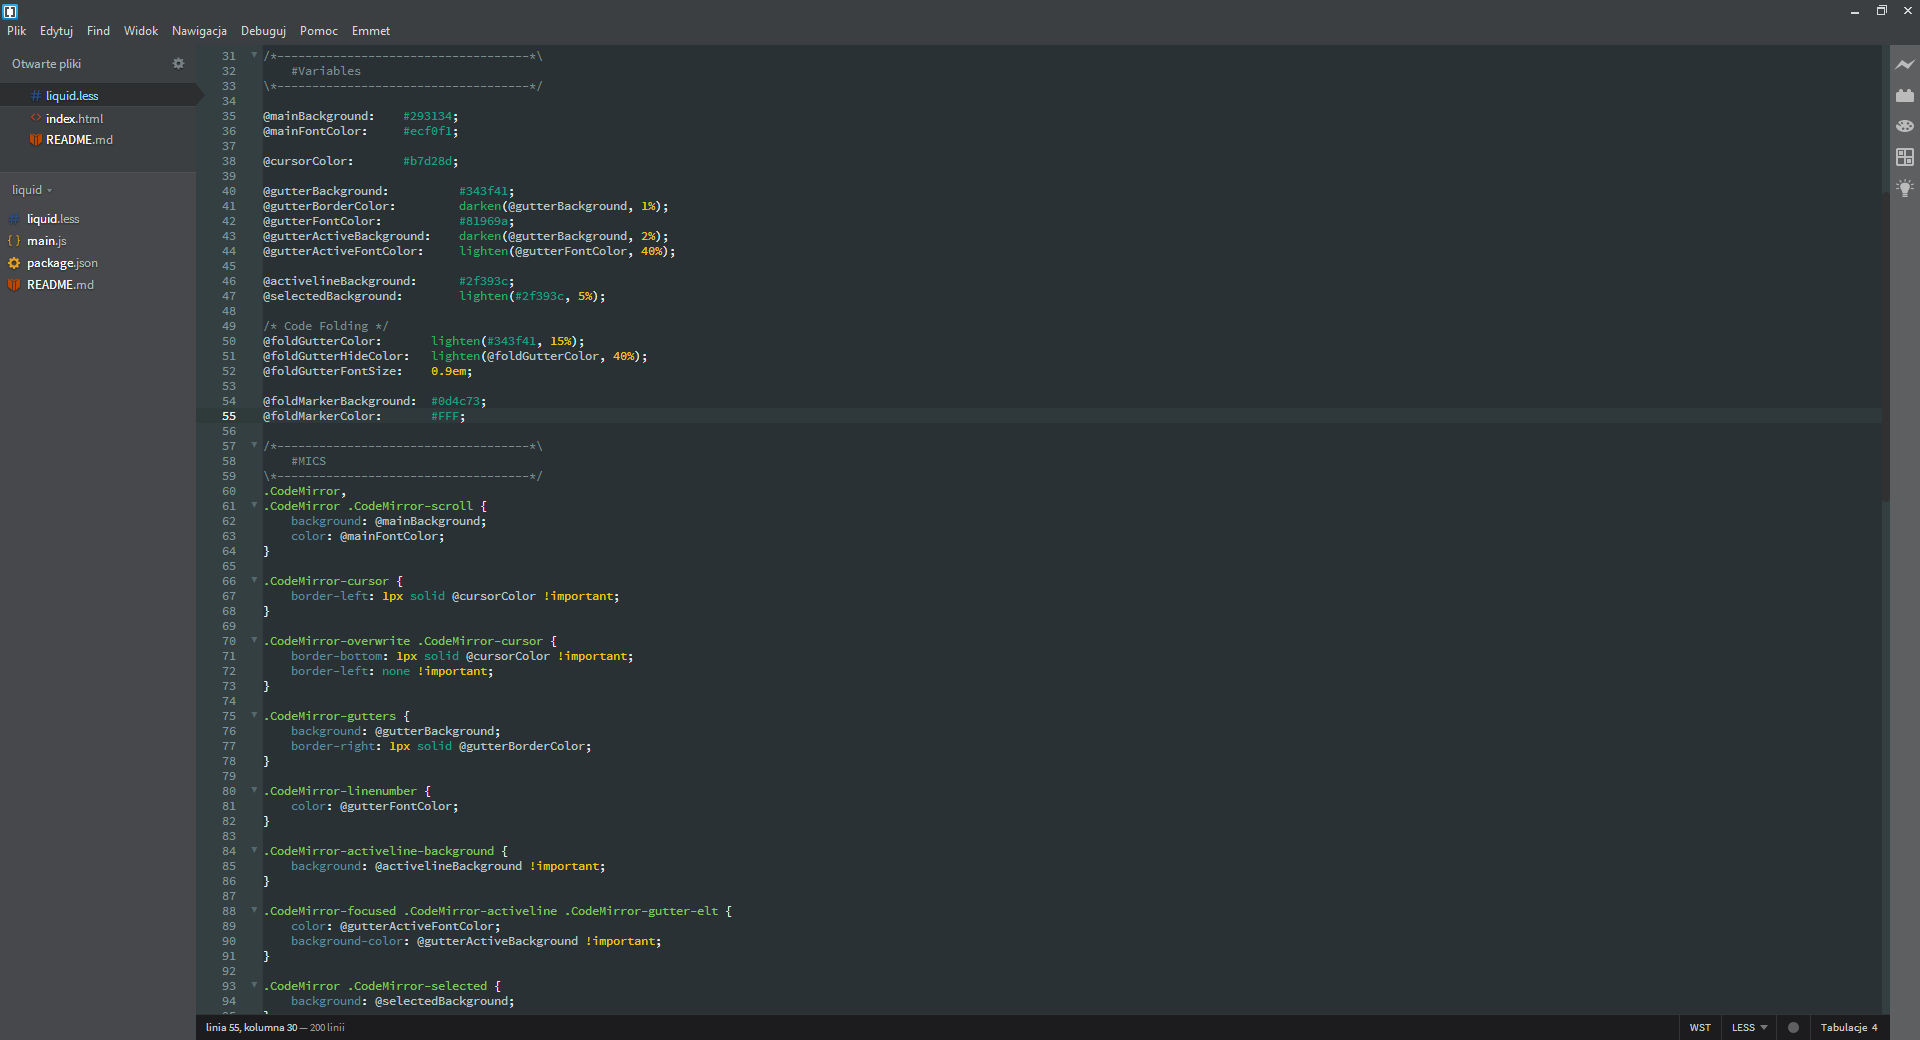Viewport: 1920px width, 1040px height.
Task: Click the gear icon beside Otwarte pliki
Action: coord(178,63)
